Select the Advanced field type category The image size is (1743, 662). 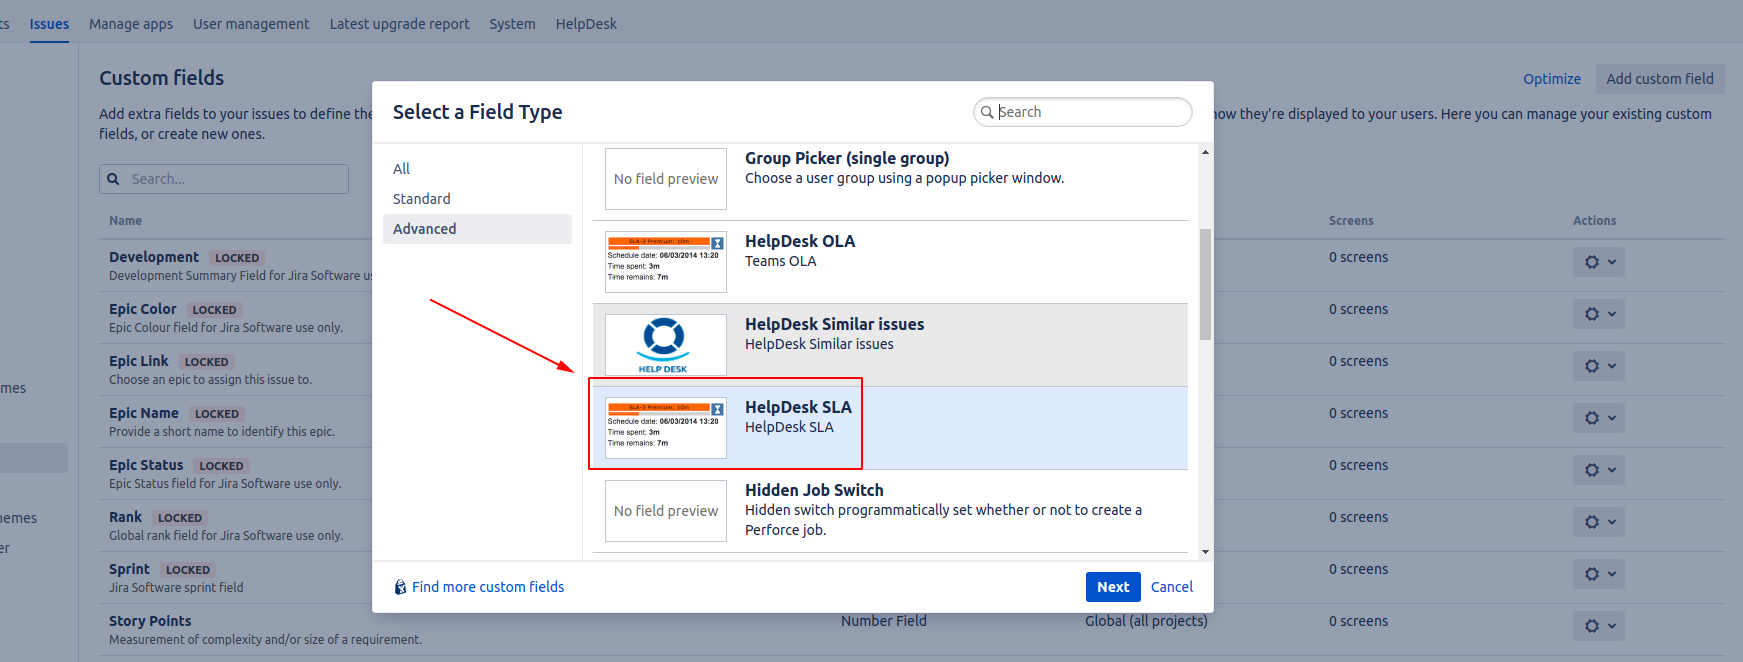point(477,229)
